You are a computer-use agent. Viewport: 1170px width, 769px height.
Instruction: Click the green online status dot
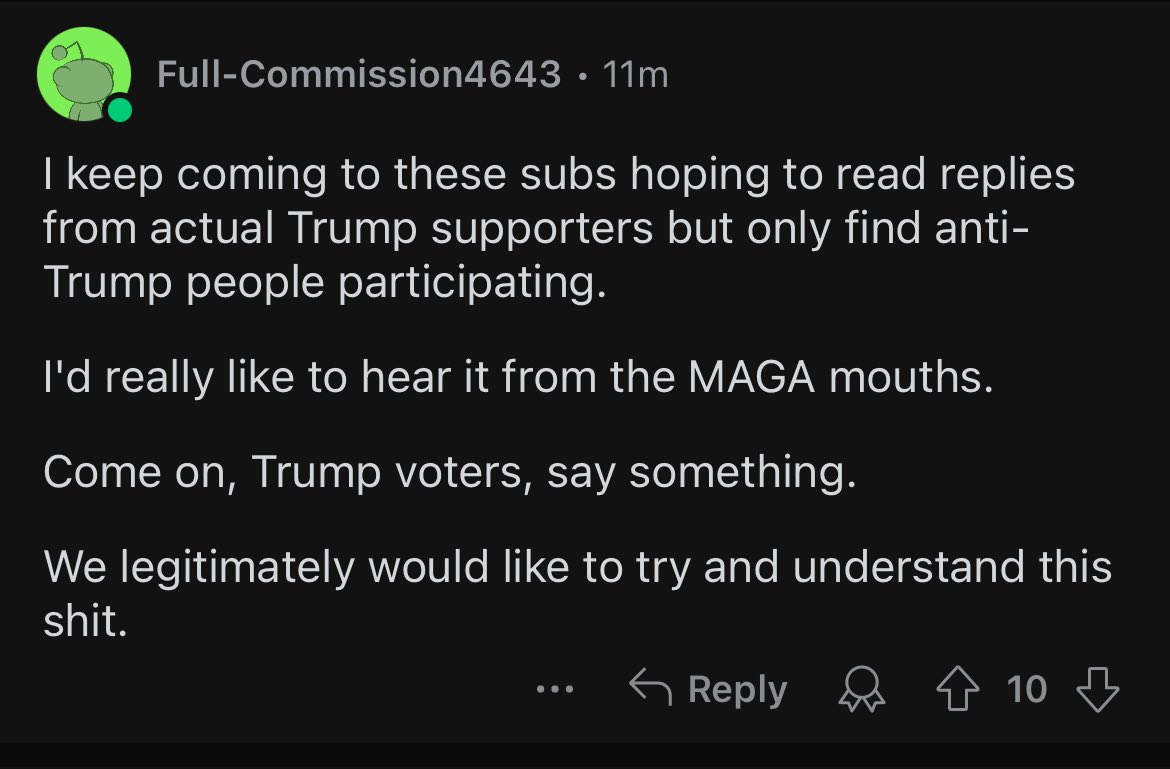[119, 110]
